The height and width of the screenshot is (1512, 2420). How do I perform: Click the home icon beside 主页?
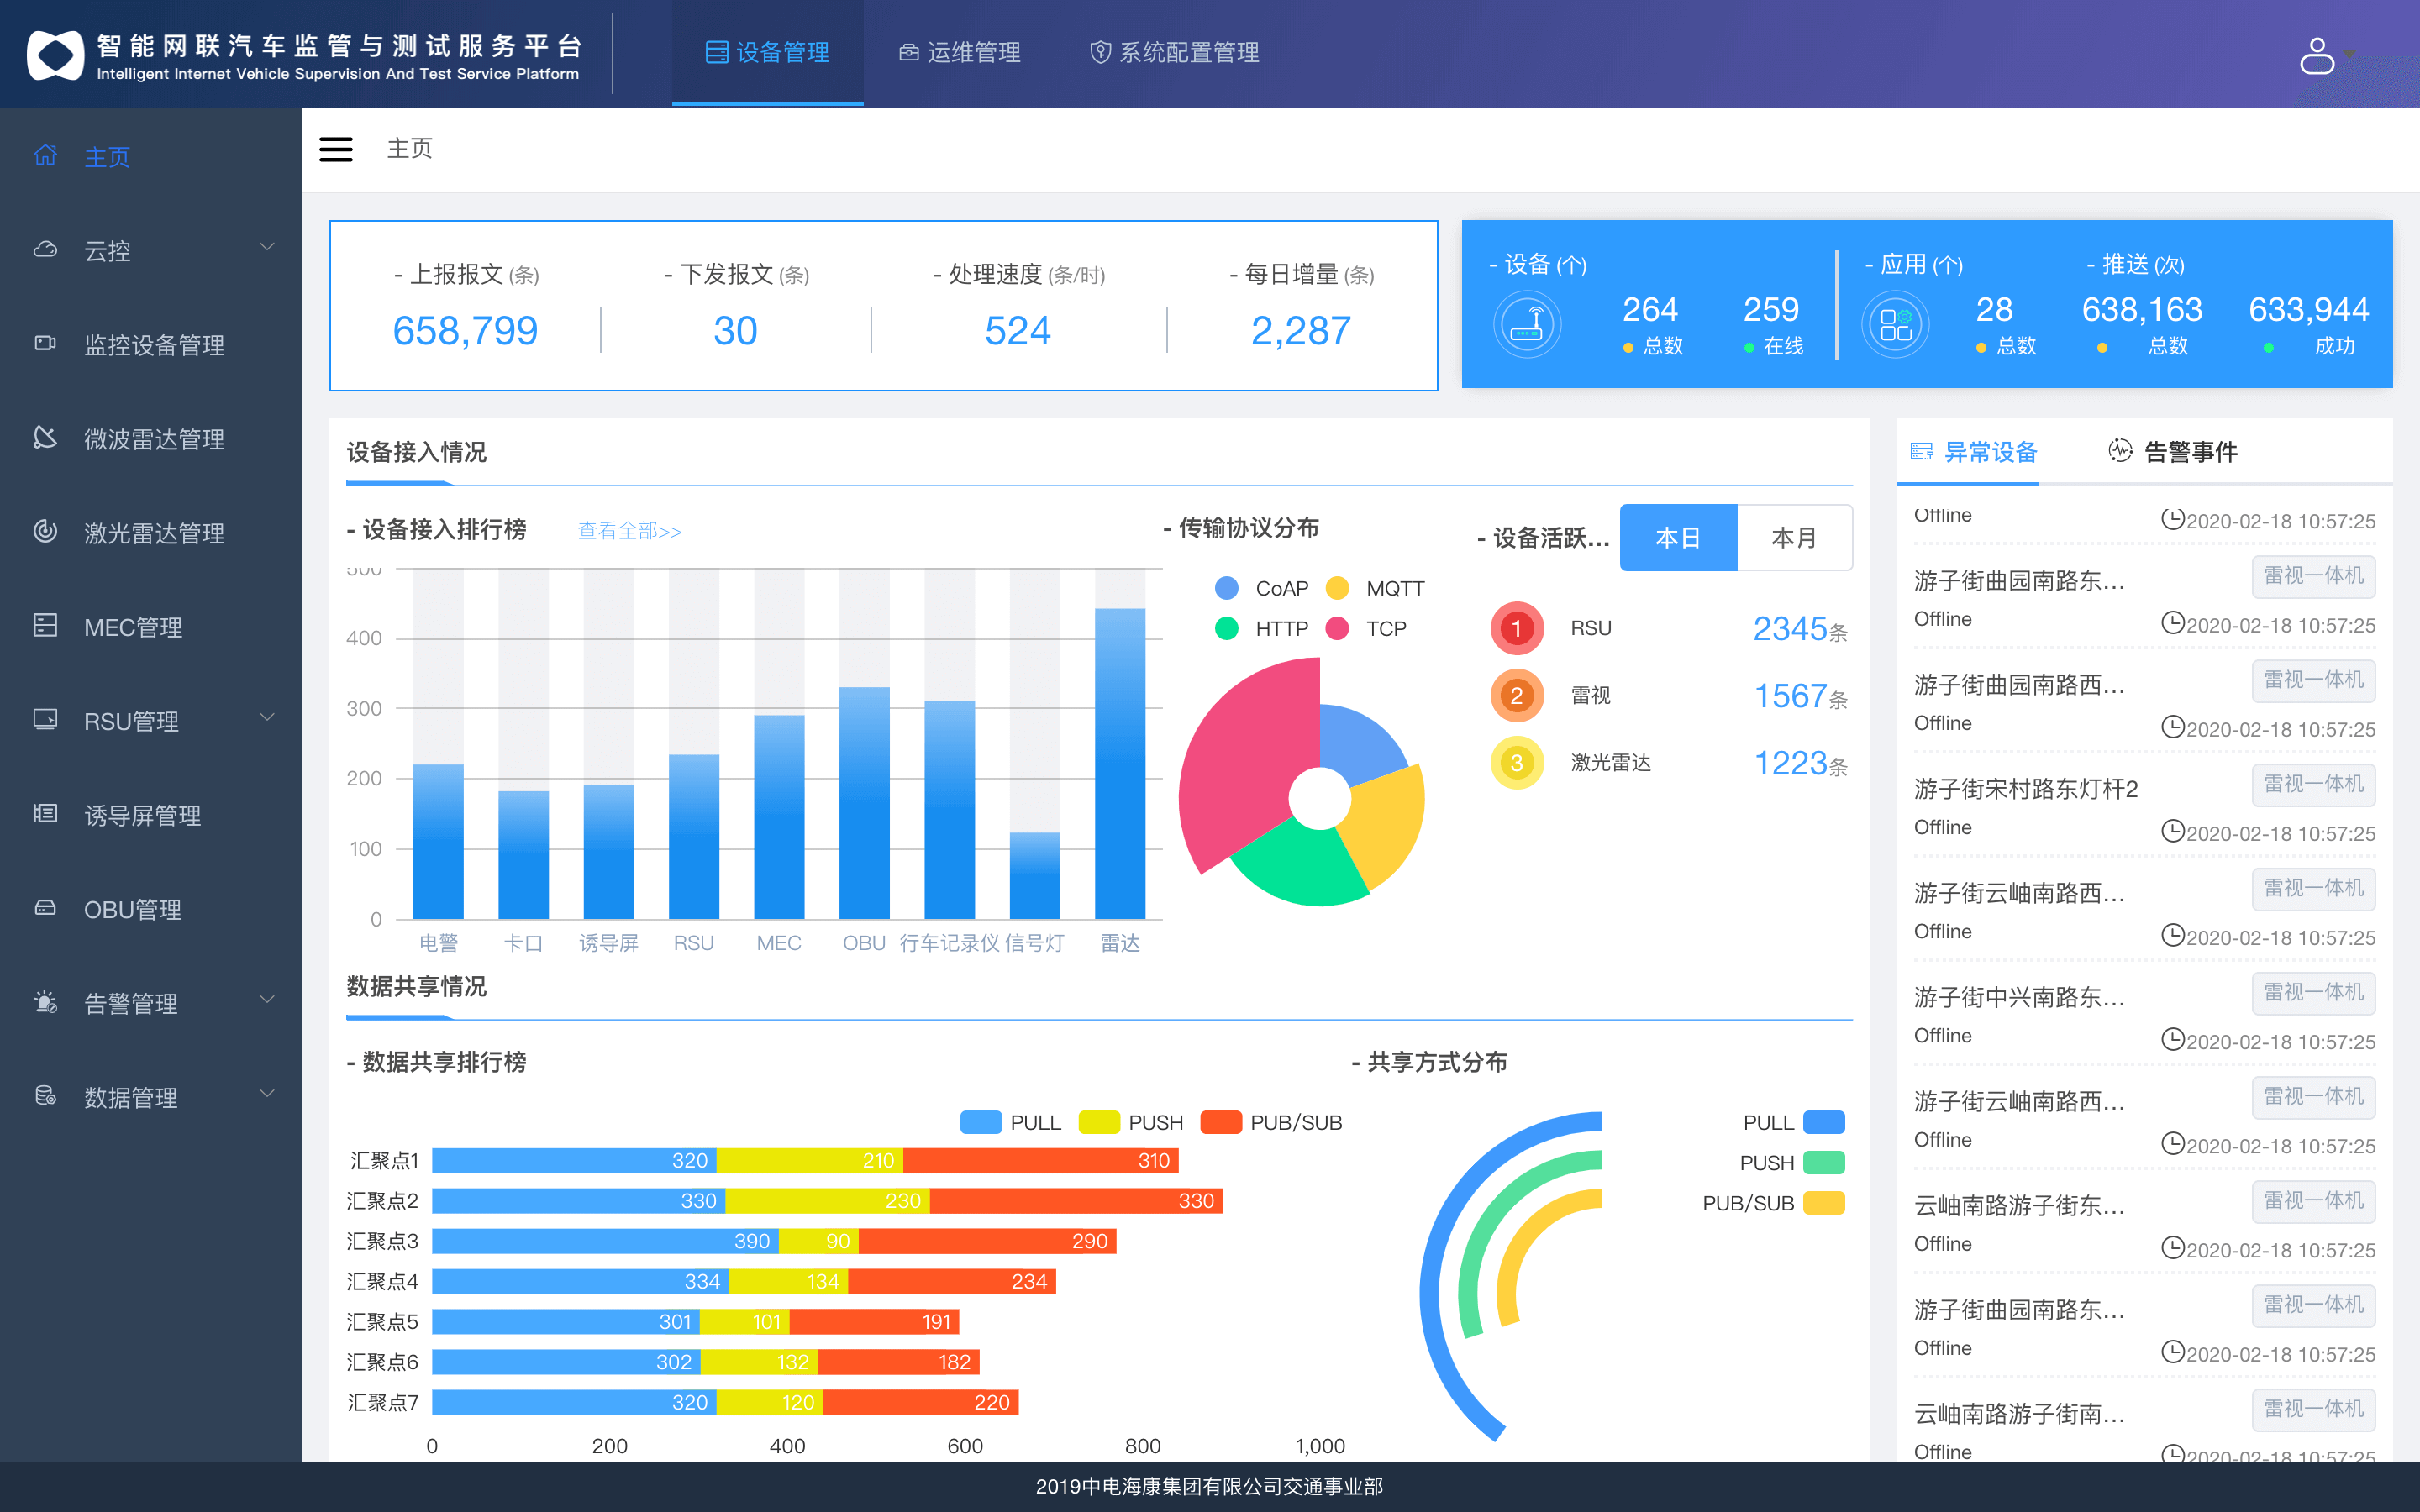click(45, 156)
